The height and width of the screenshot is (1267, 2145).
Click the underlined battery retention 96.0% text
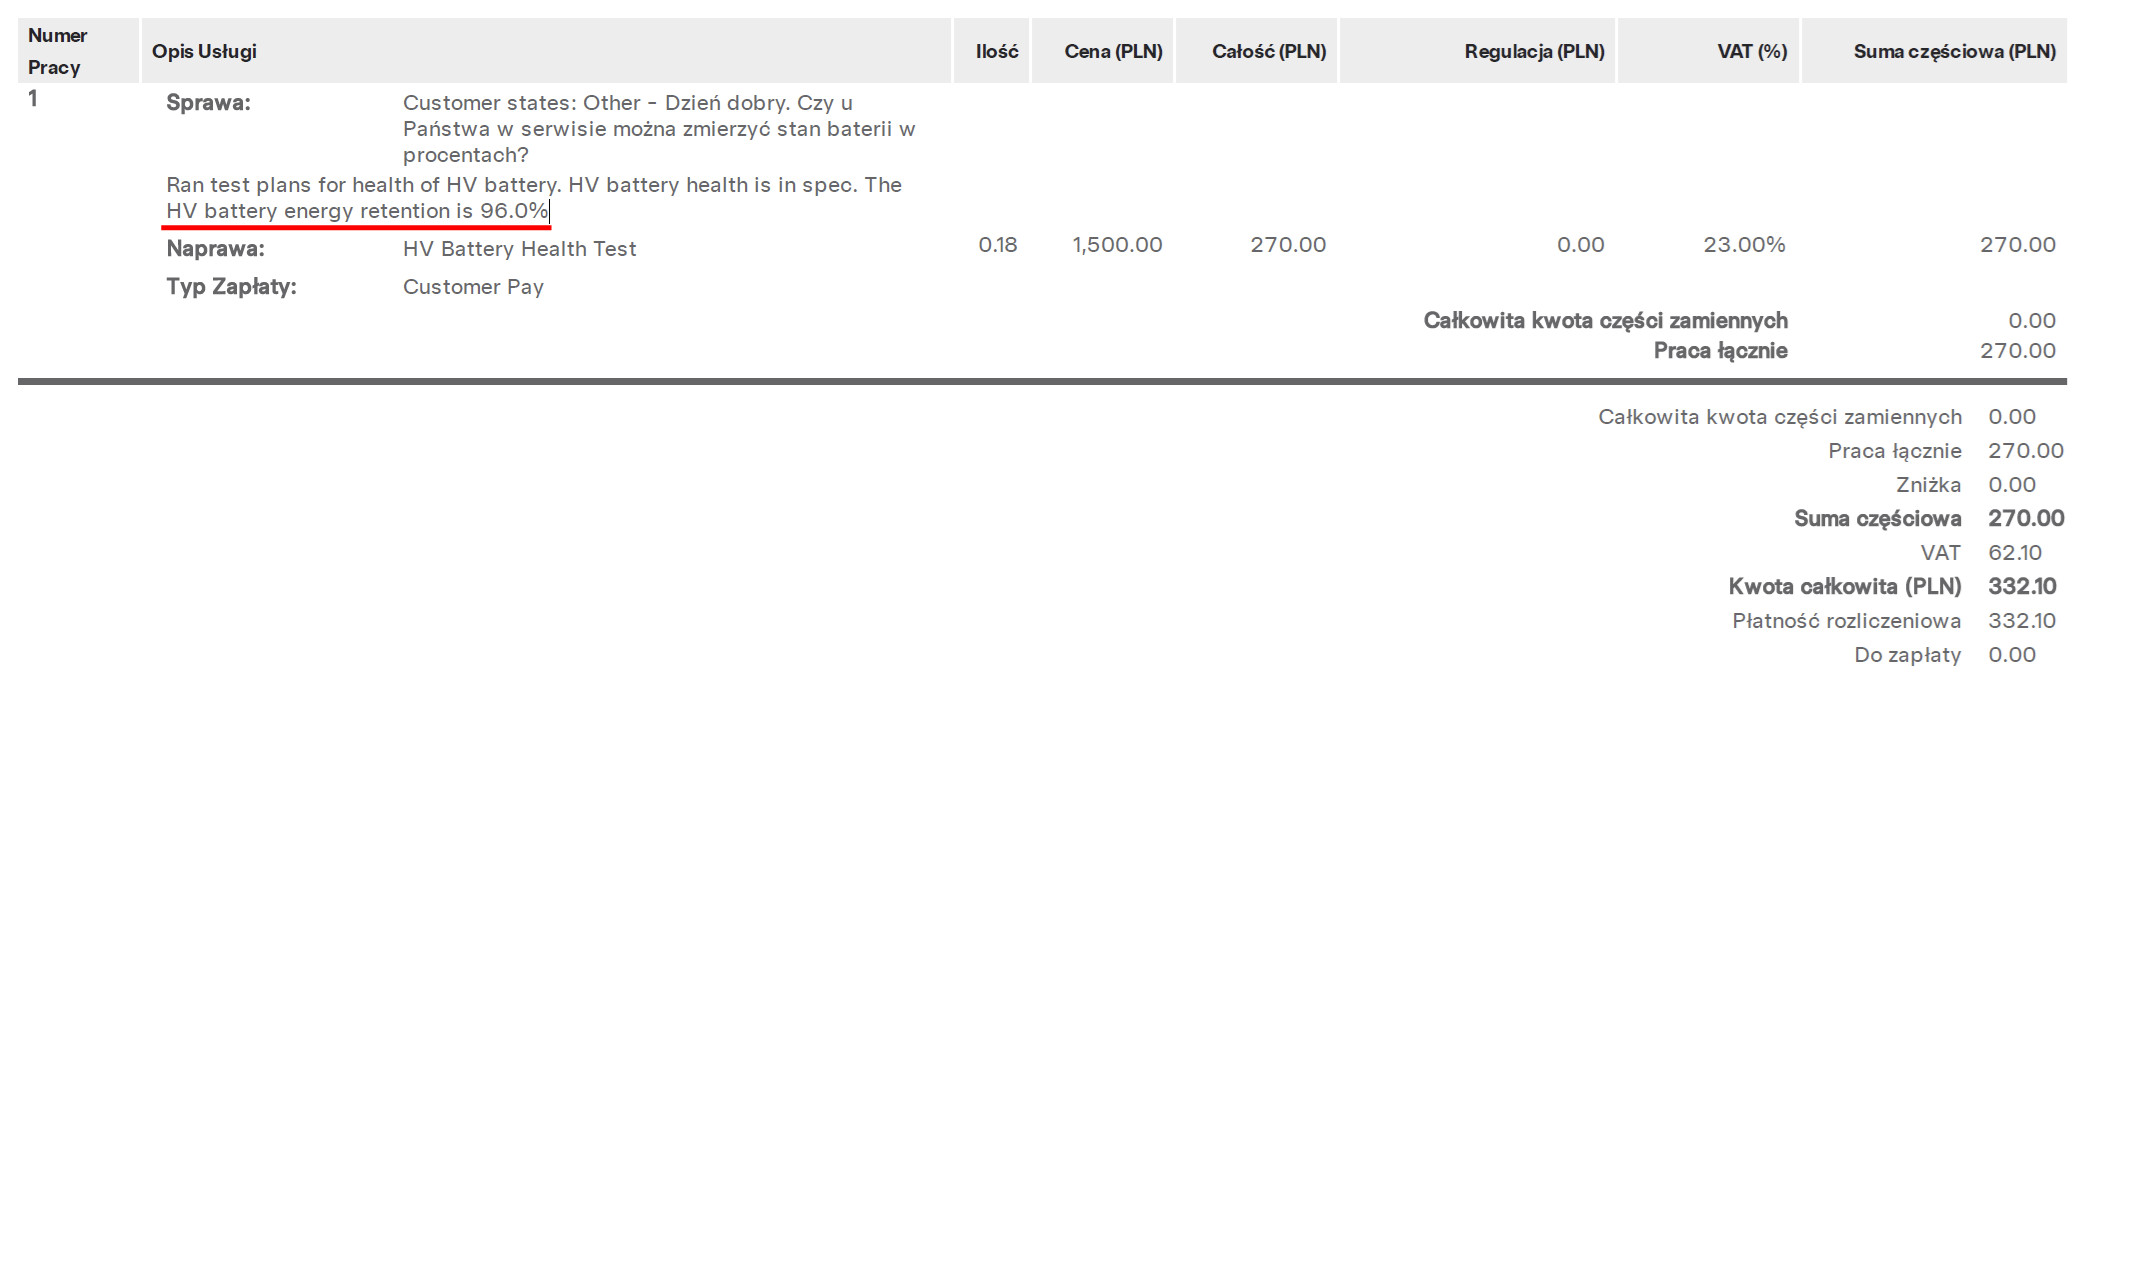(357, 211)
